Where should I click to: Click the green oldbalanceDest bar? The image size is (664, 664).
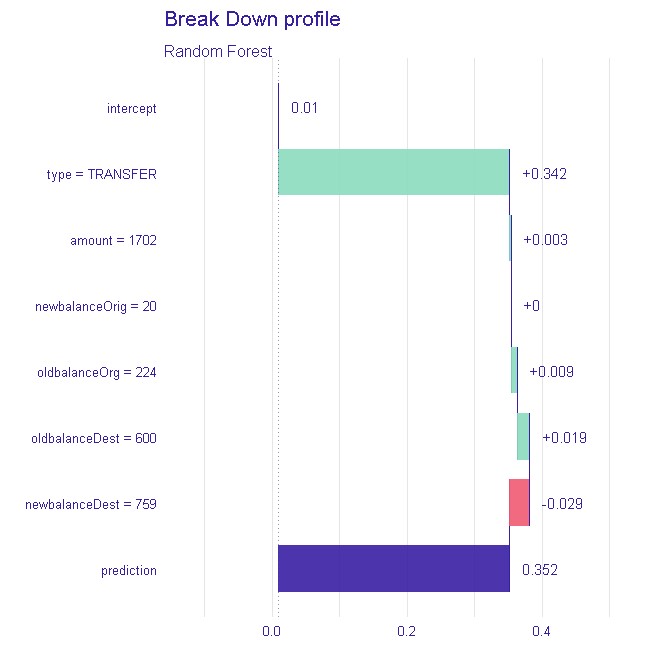pyautogui.click(x=523, y=437)
